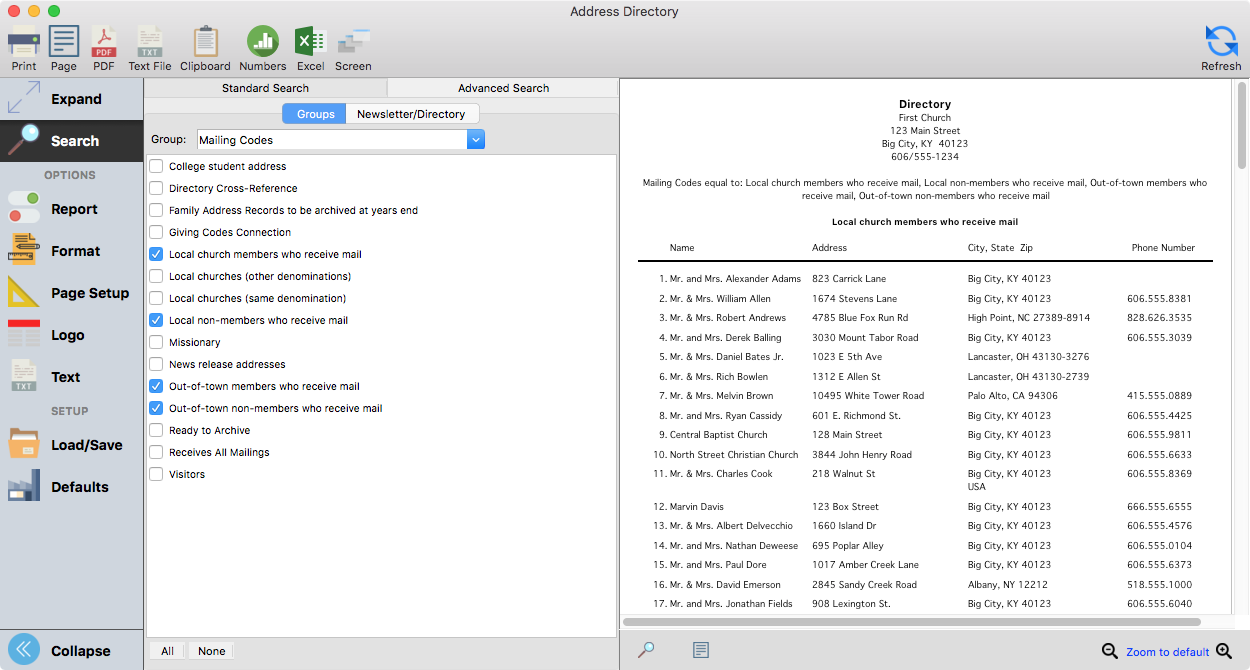Screen dimensions: 1250x670
Task: Export report as PDF
Action: click(x=104, y=47)
